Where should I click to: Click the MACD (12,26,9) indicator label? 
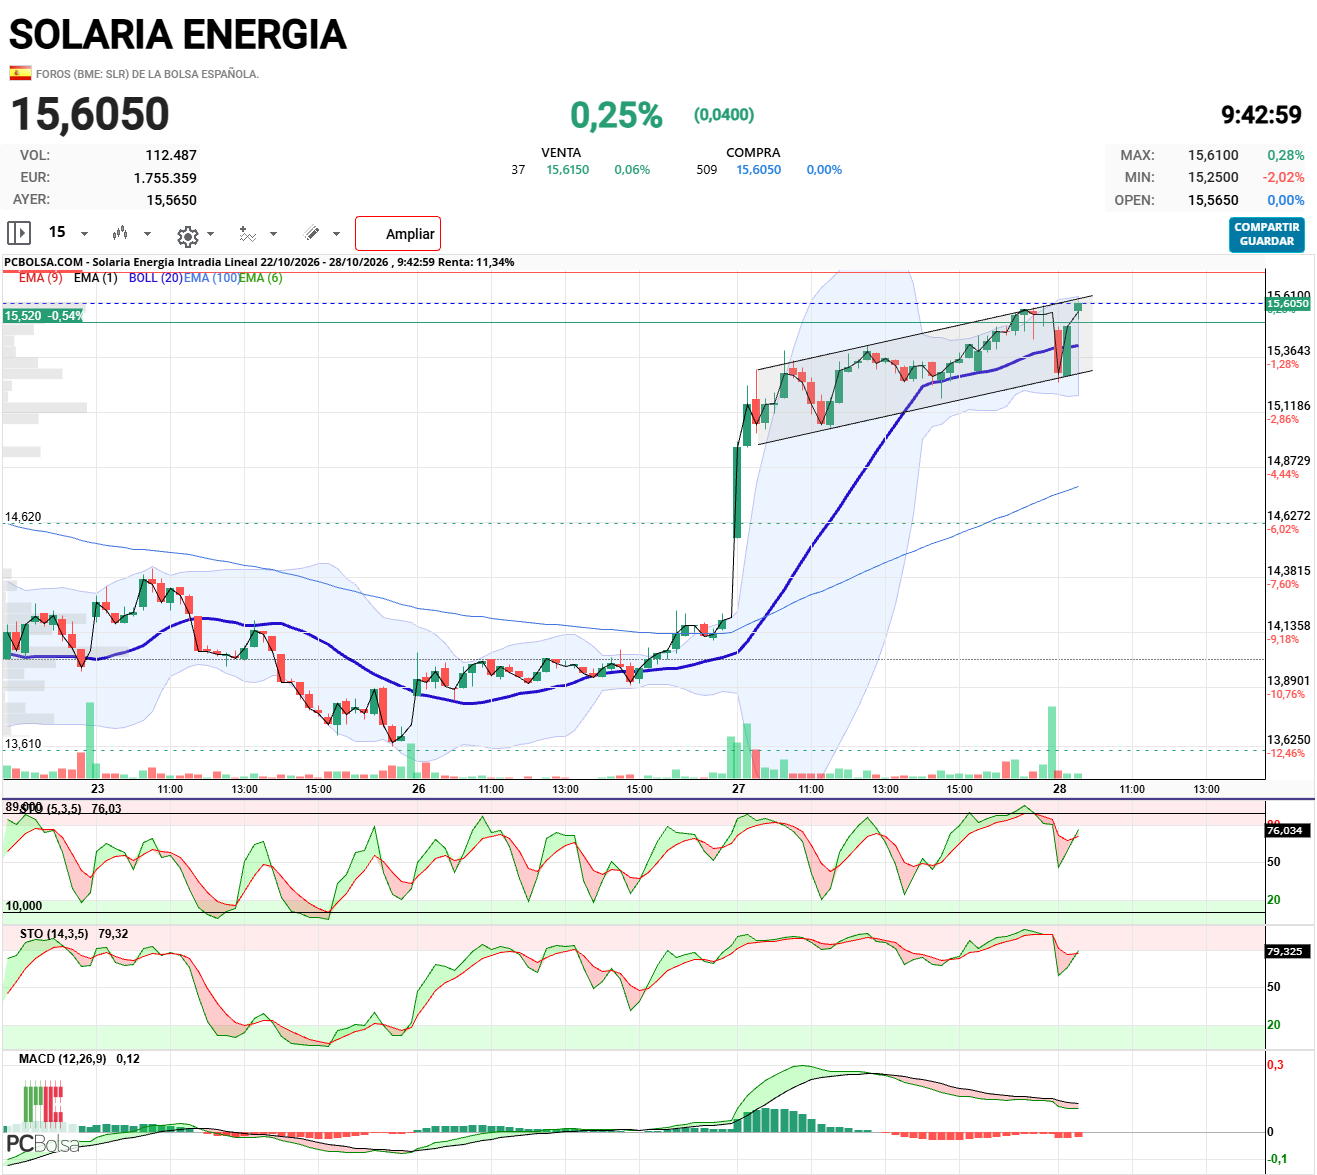tap(62, 1059)
